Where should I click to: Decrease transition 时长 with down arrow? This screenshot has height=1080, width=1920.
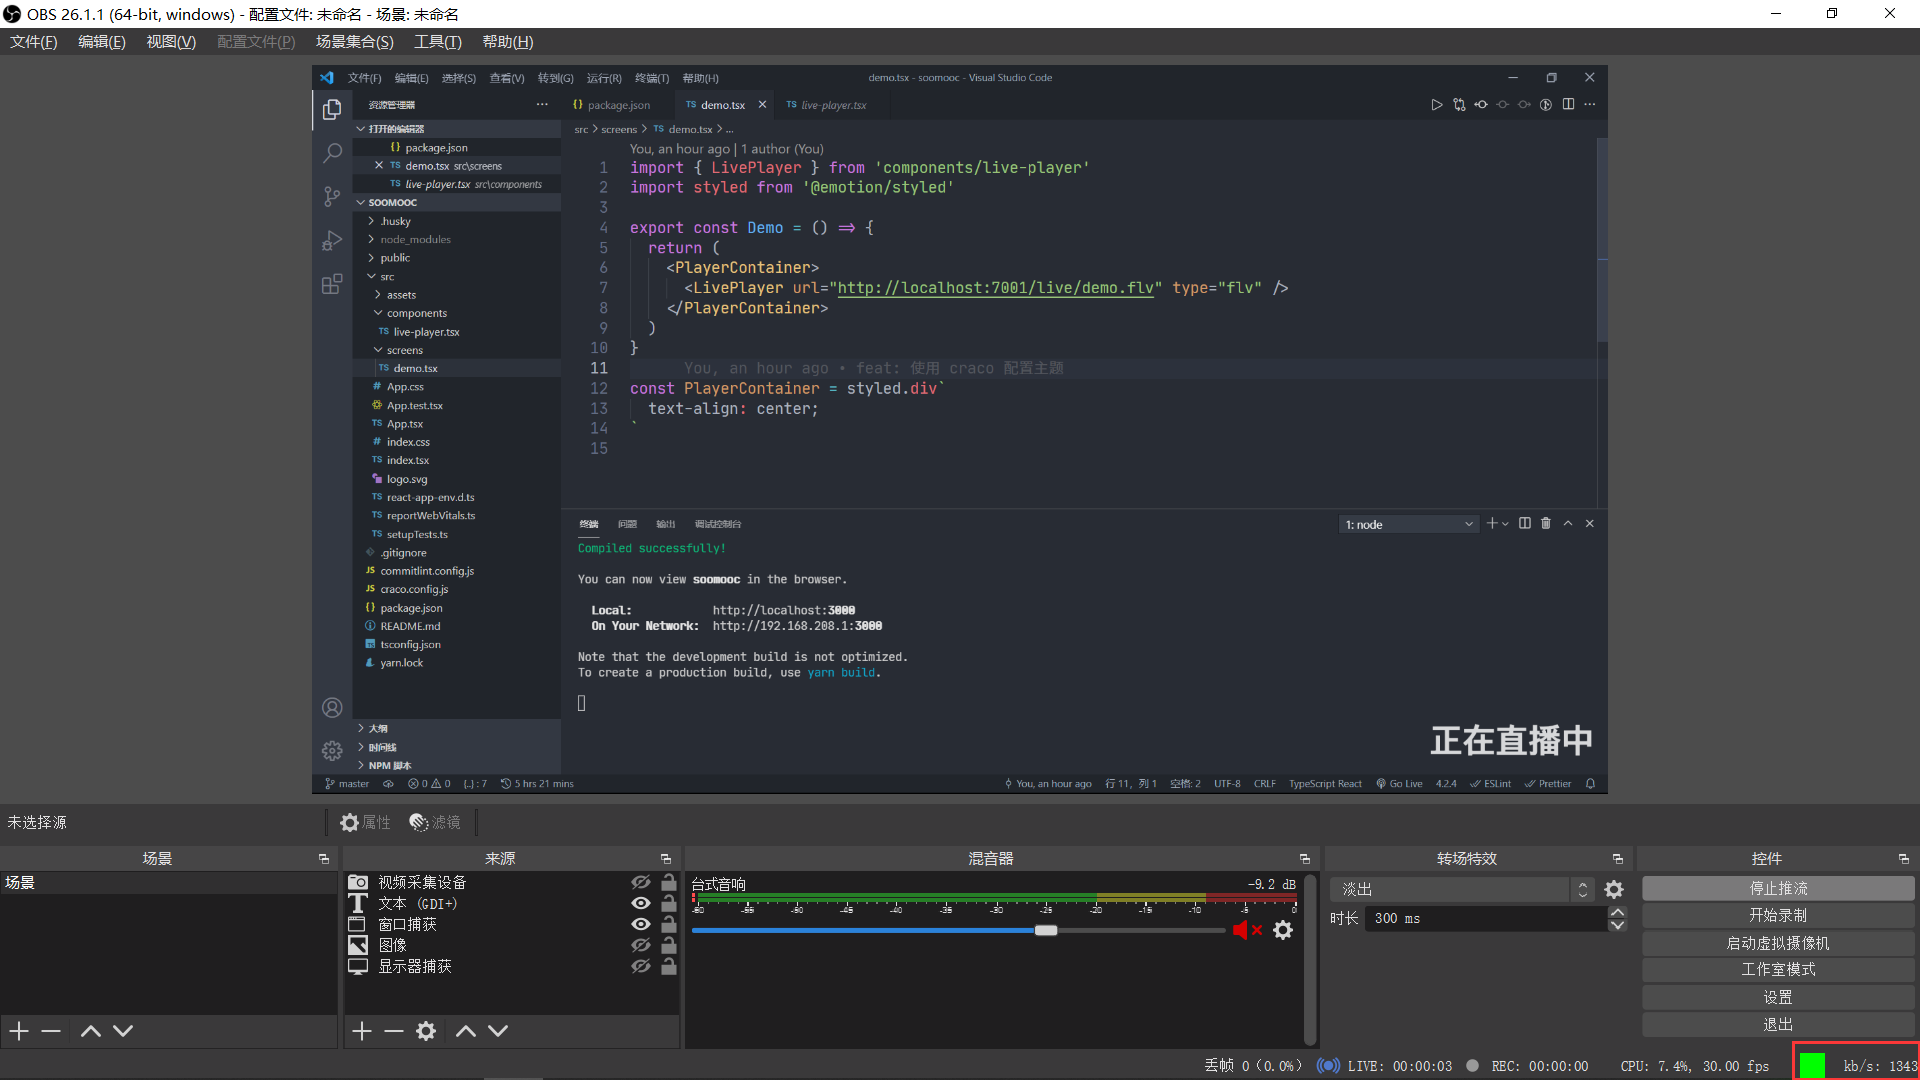(1617, 925)
